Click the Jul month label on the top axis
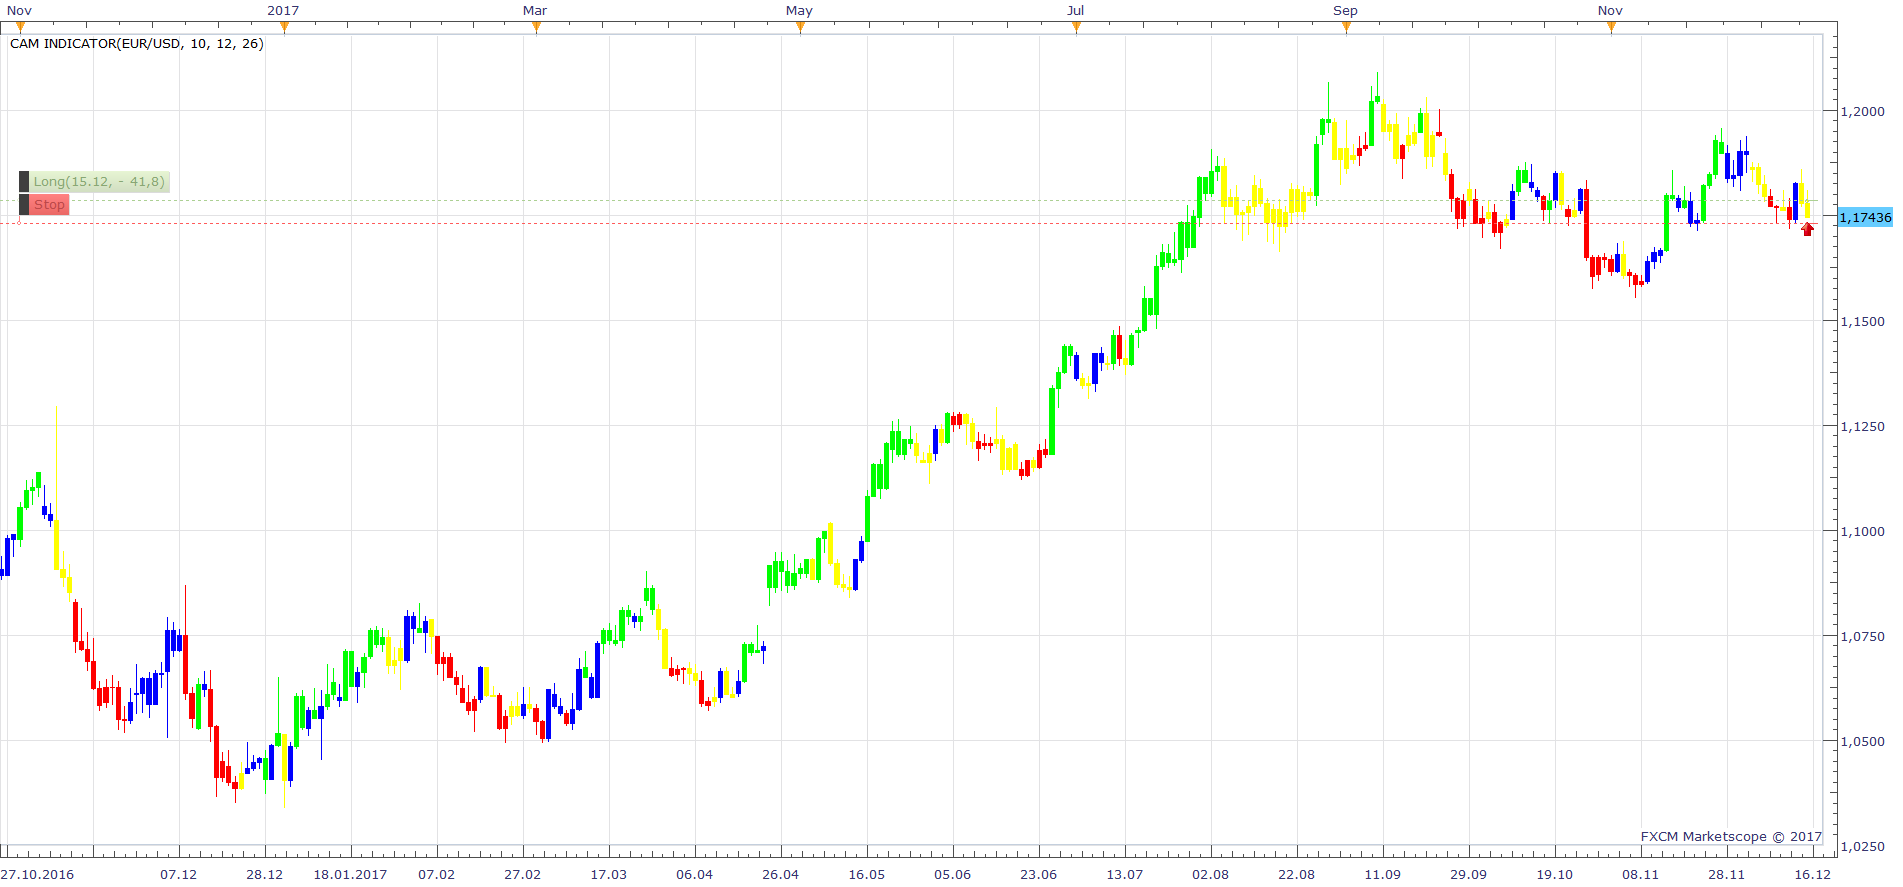Image resolution: width=1903 pixels, height=887 pixels. pyautogui.click(x=1075, y=10)
